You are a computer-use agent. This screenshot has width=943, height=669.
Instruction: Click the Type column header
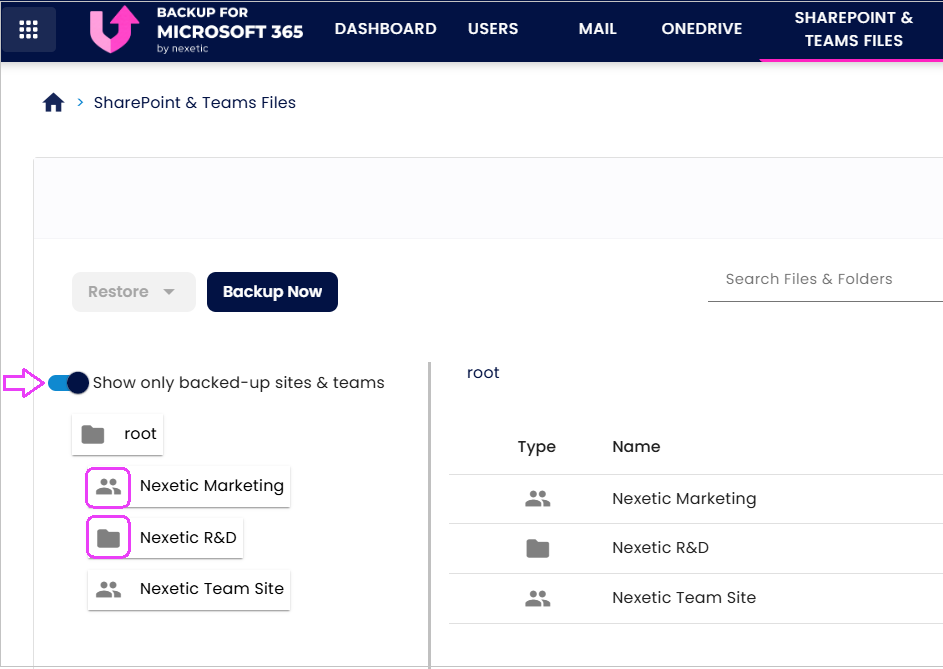click(x=536, y=447)
